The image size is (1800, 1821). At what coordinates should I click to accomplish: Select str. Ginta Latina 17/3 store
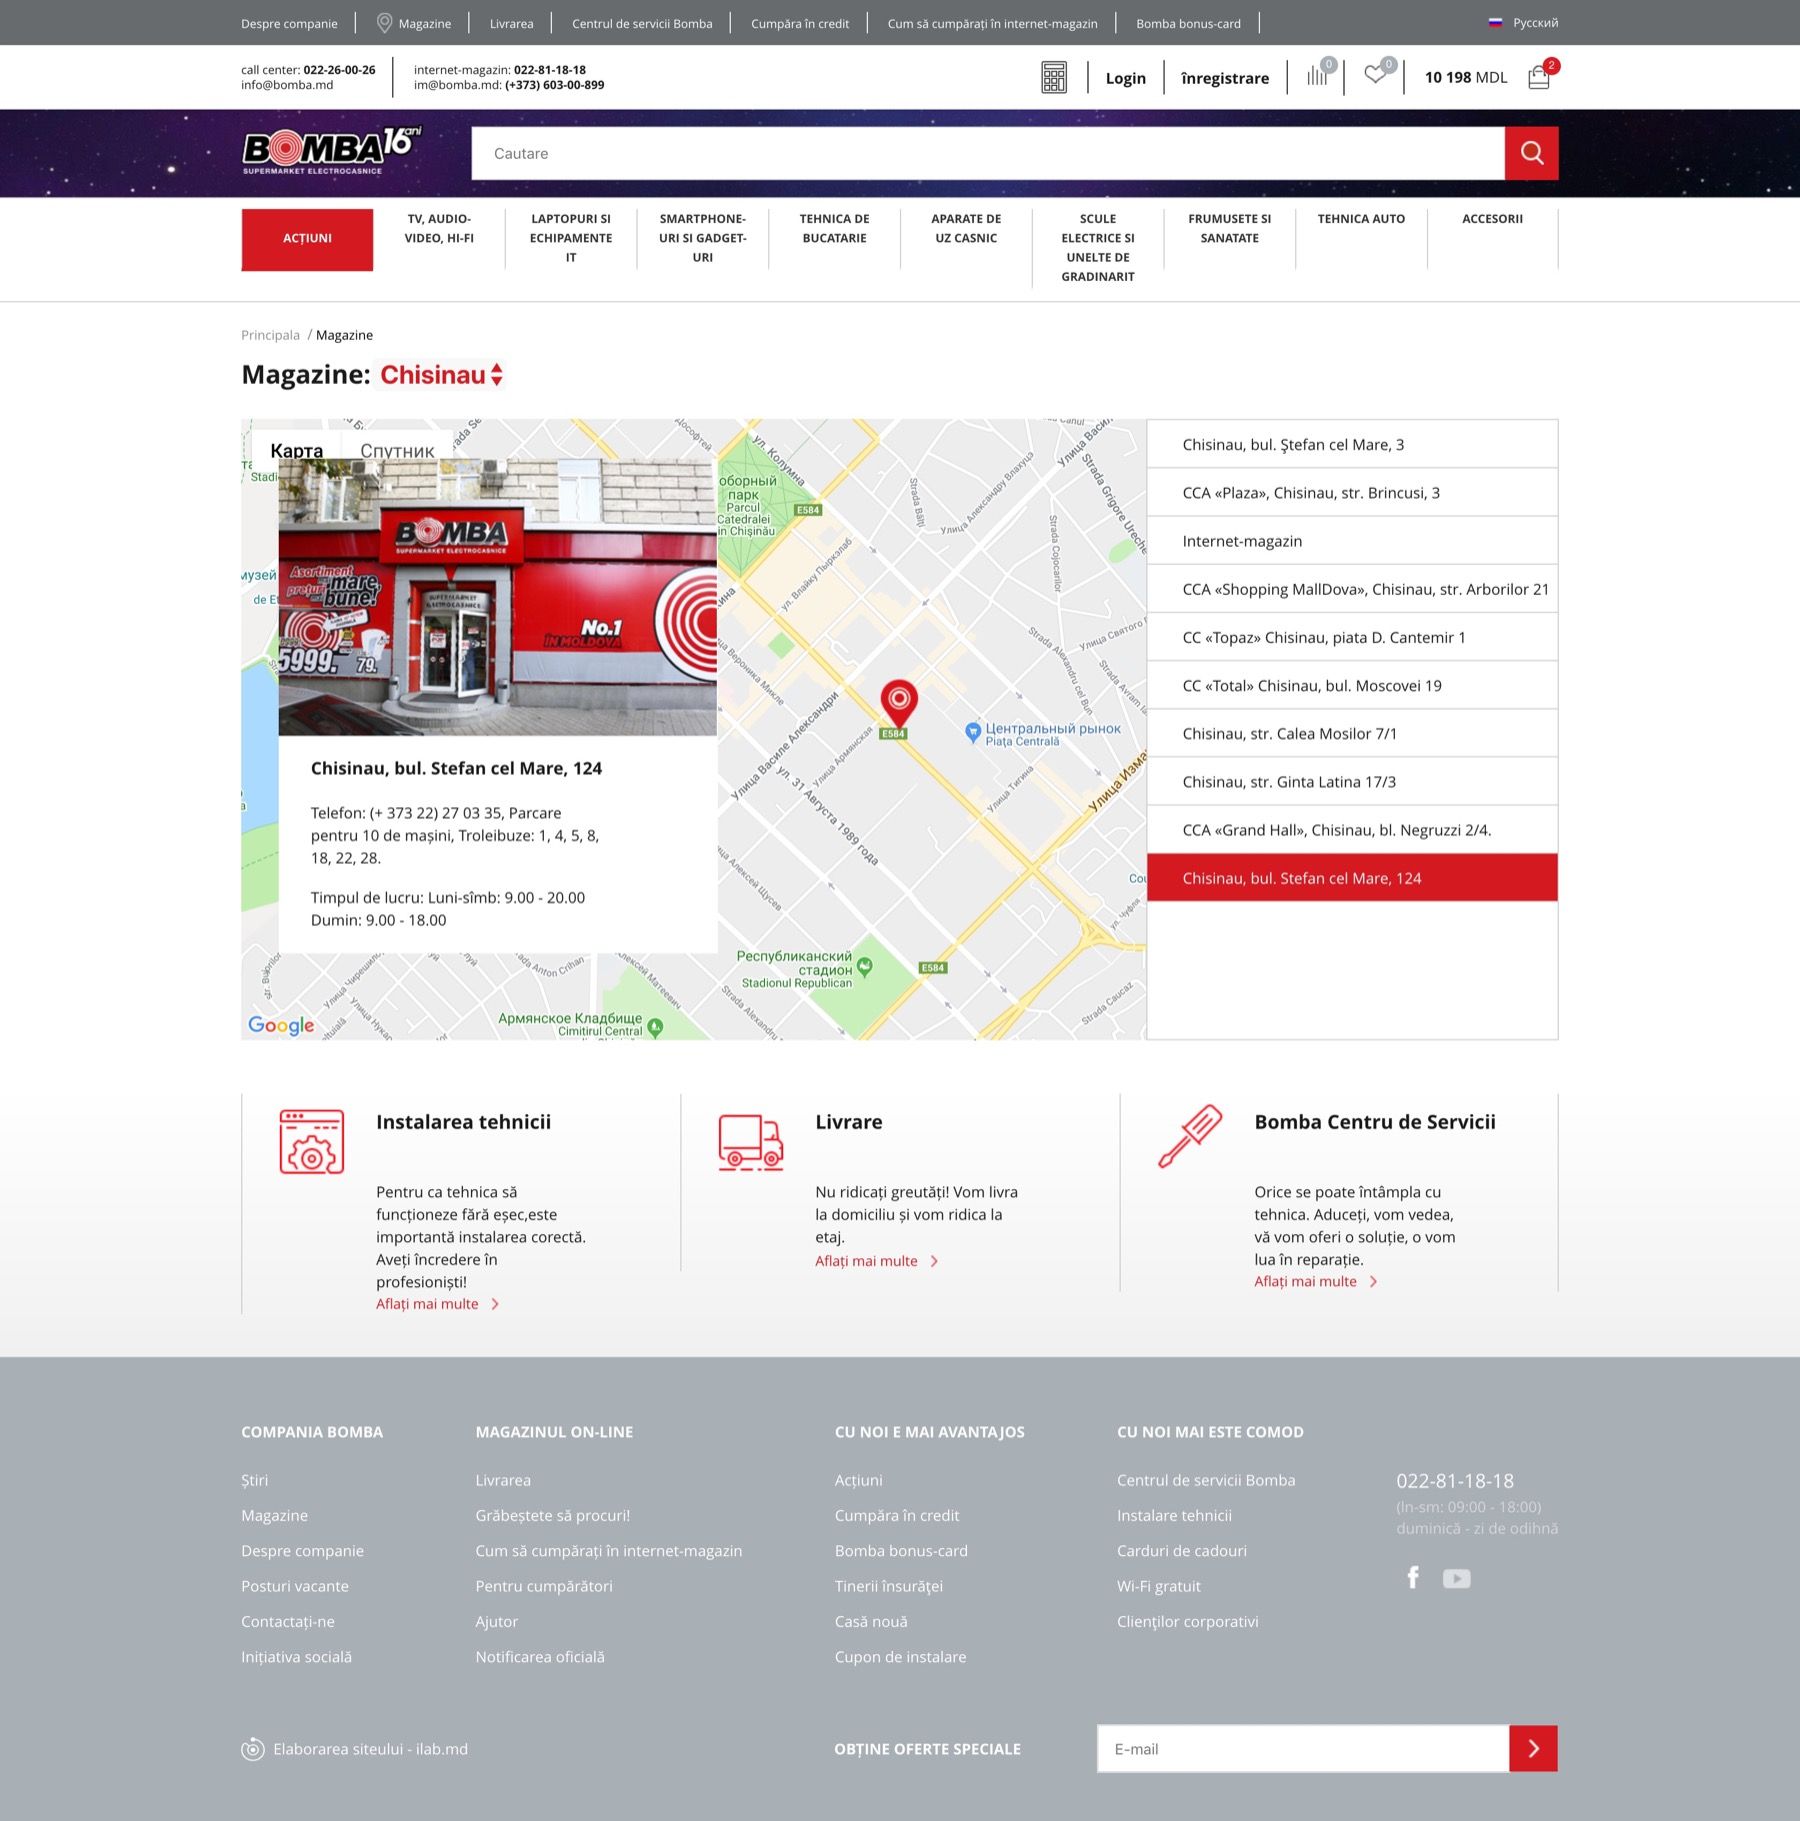coord(1352,781)
